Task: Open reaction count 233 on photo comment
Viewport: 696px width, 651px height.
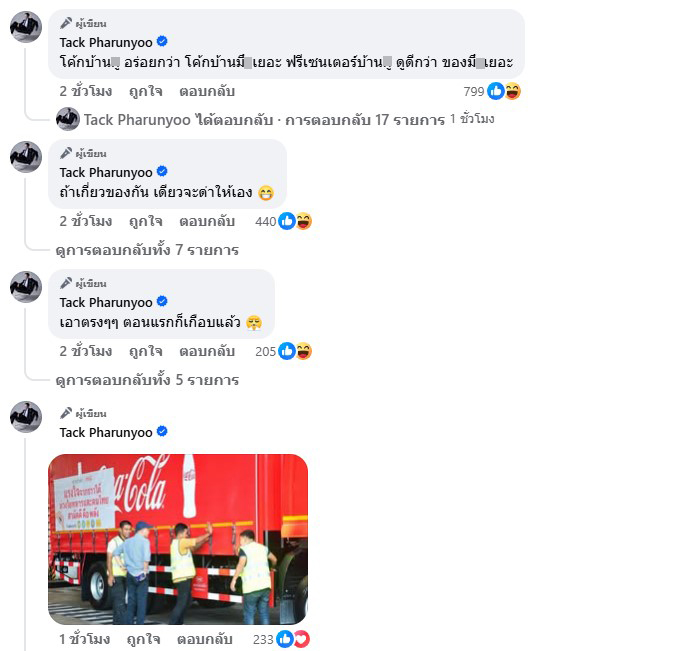Action: (263, 639)
